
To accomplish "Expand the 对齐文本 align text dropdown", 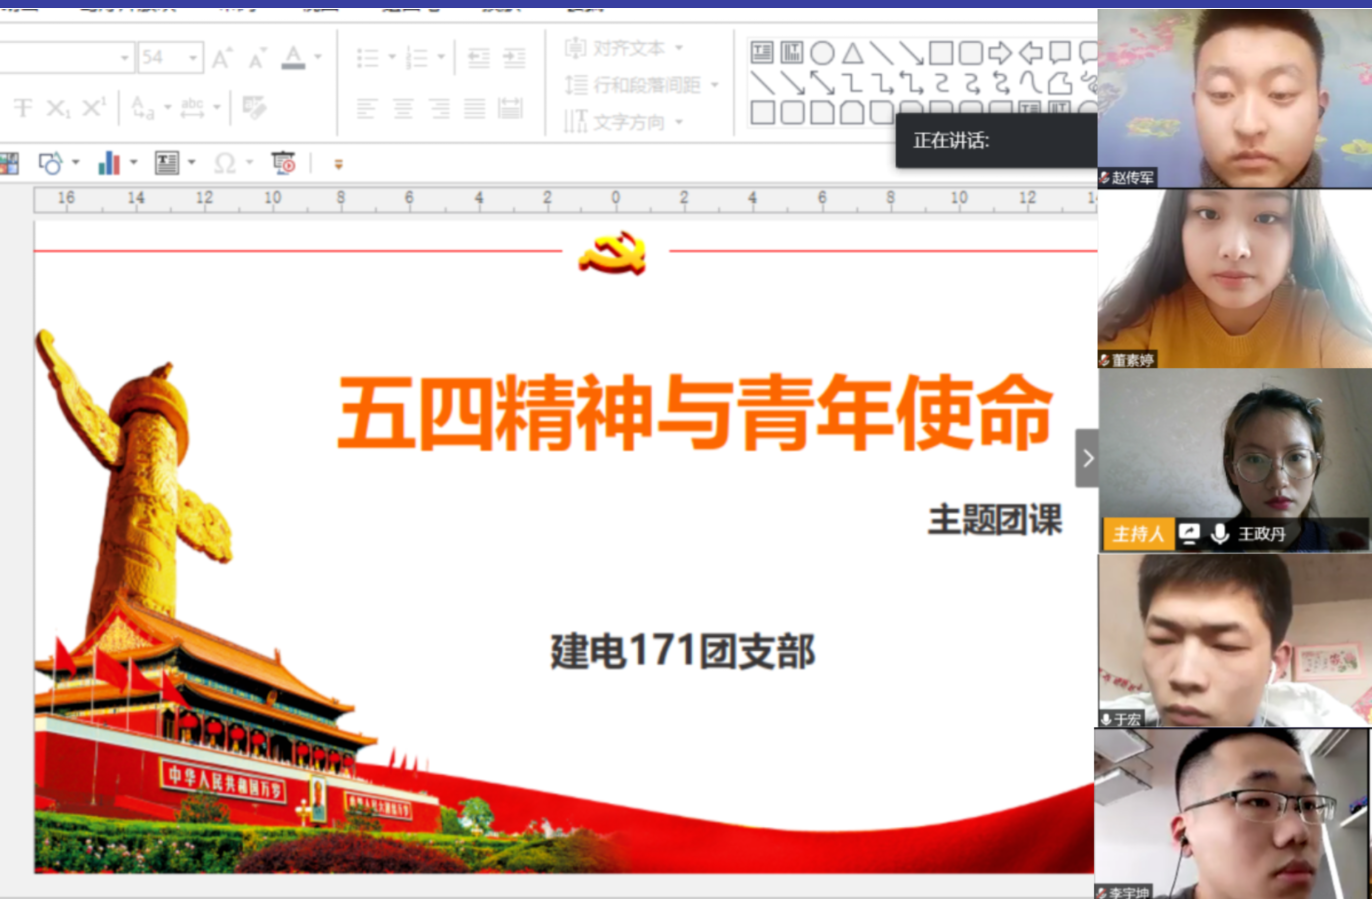I will (679, 48).
